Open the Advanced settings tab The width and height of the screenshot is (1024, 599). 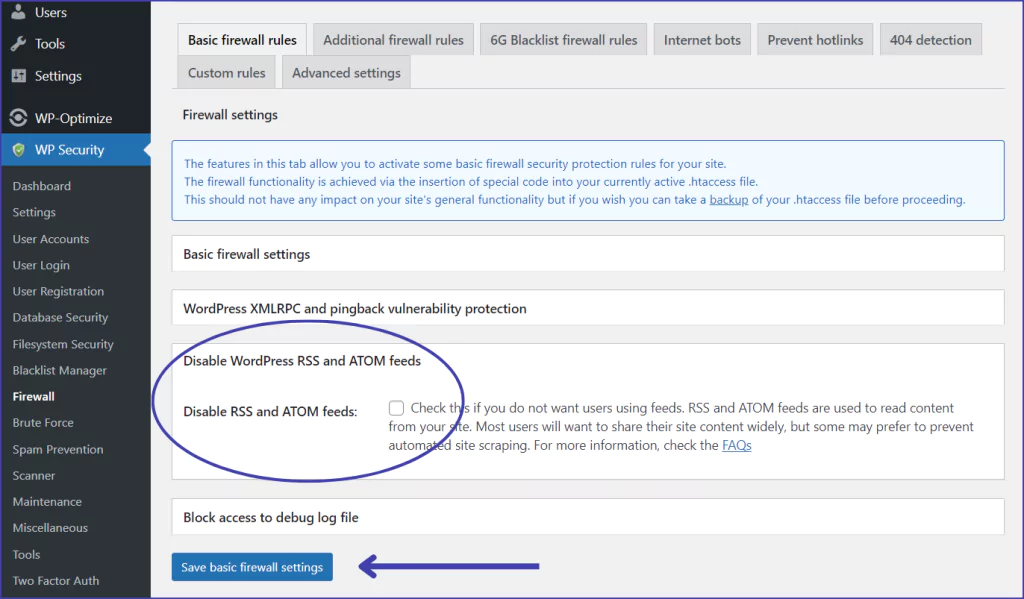click(x=346, y=73)
